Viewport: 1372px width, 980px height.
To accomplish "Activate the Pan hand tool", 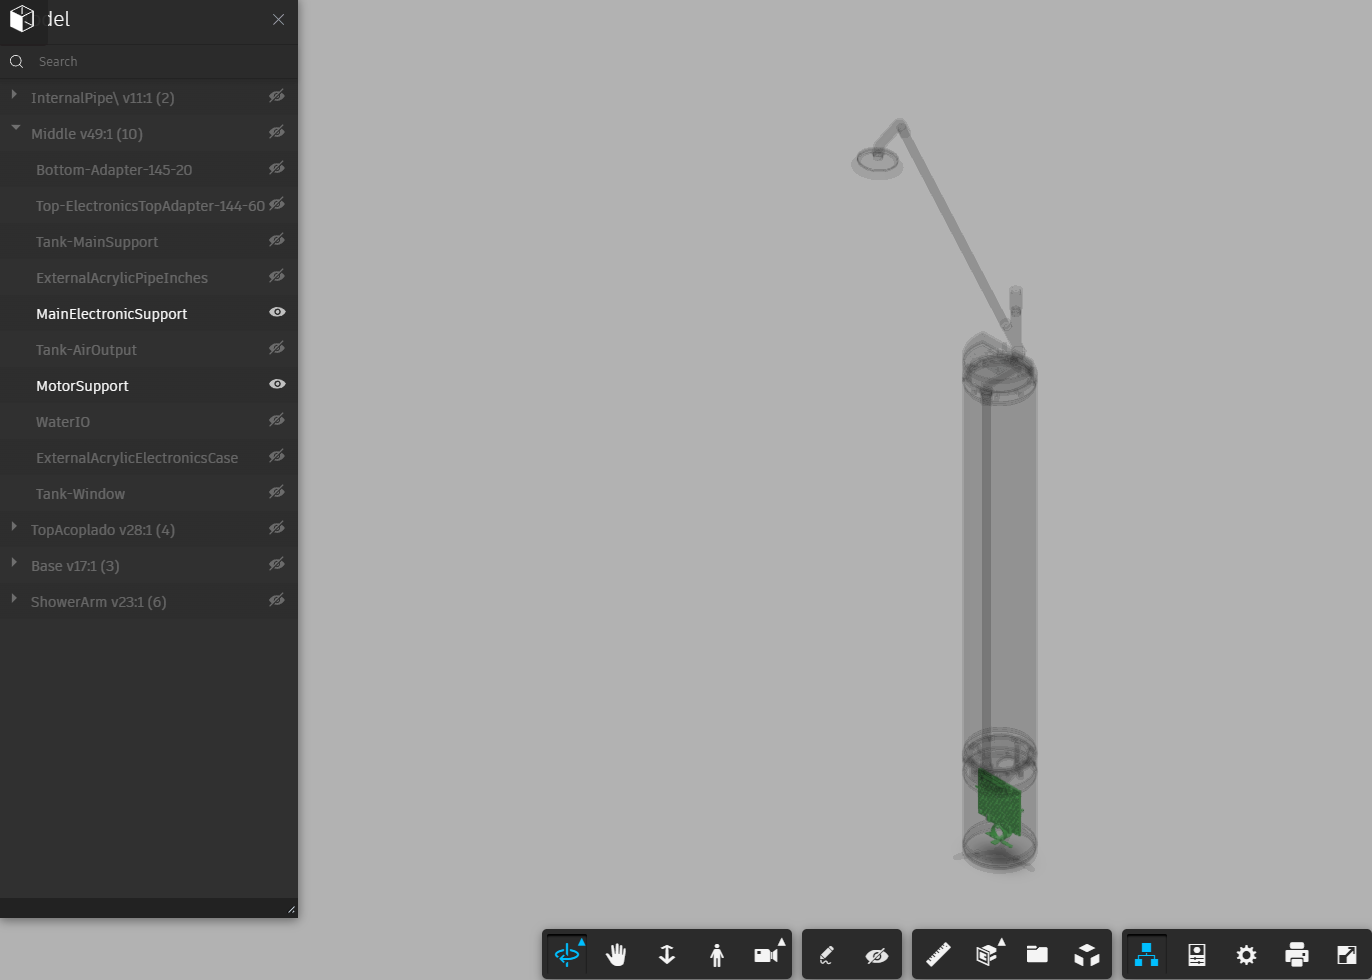I will 617,955.
